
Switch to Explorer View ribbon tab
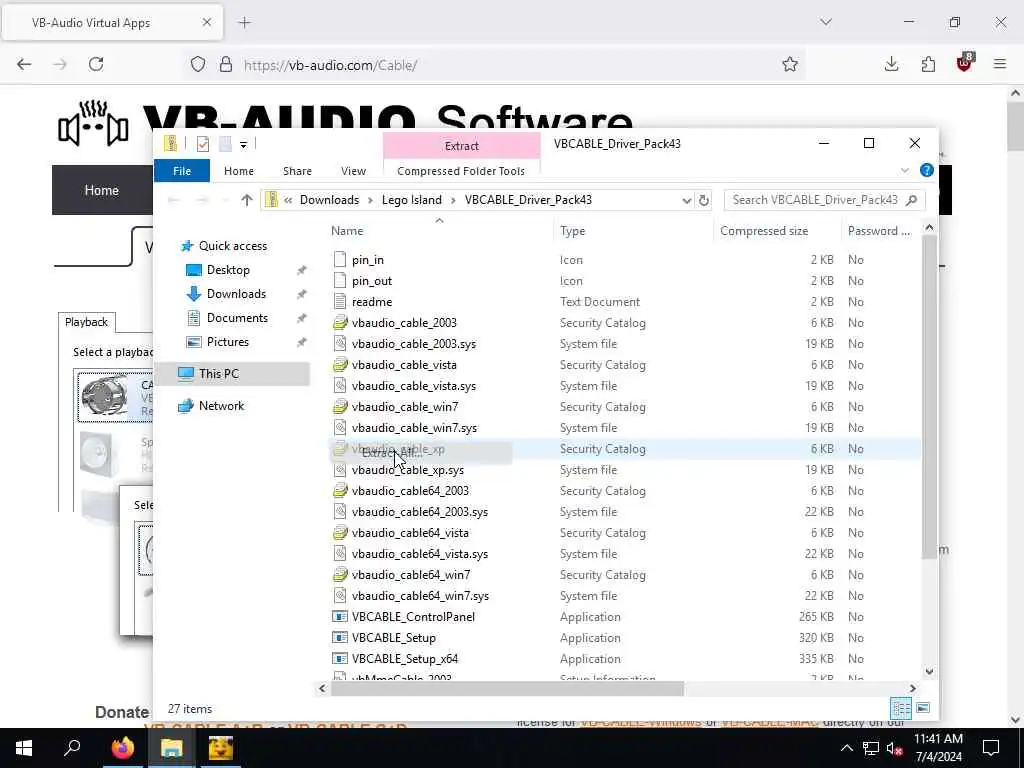point(353,171)
